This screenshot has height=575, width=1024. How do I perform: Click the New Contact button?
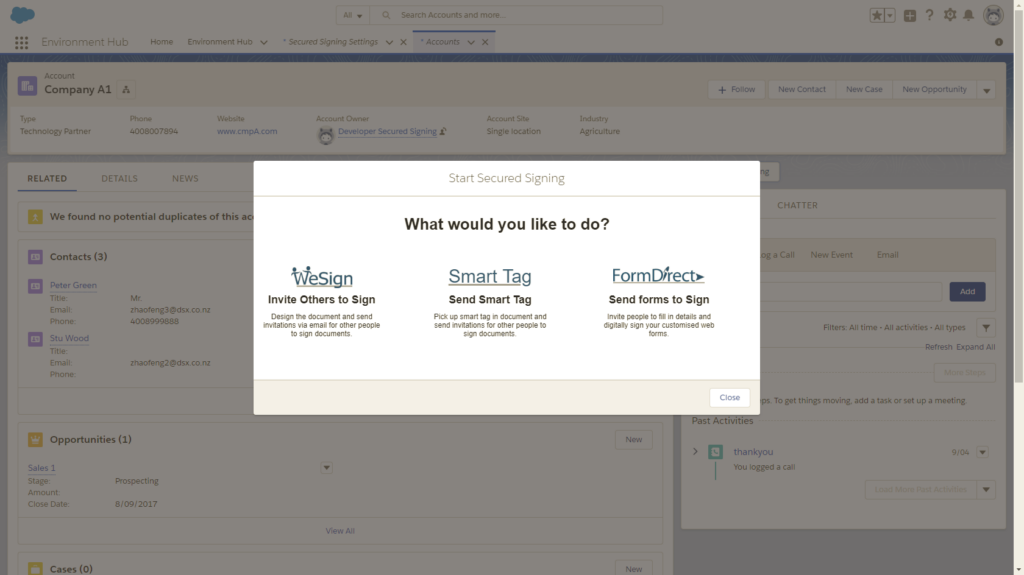pos(801,90)
